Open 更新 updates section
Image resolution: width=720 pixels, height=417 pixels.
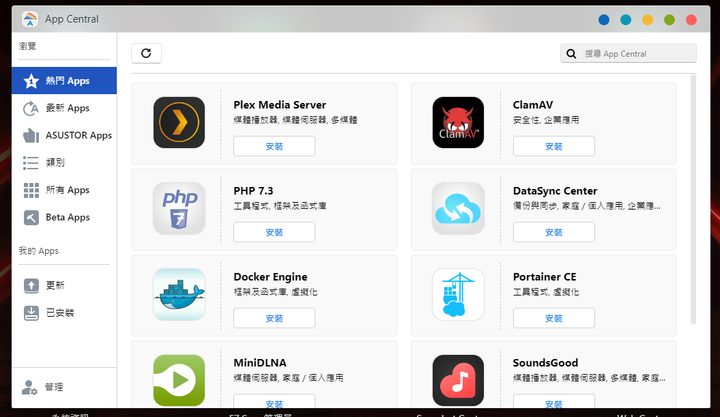(x=64, y=285)
